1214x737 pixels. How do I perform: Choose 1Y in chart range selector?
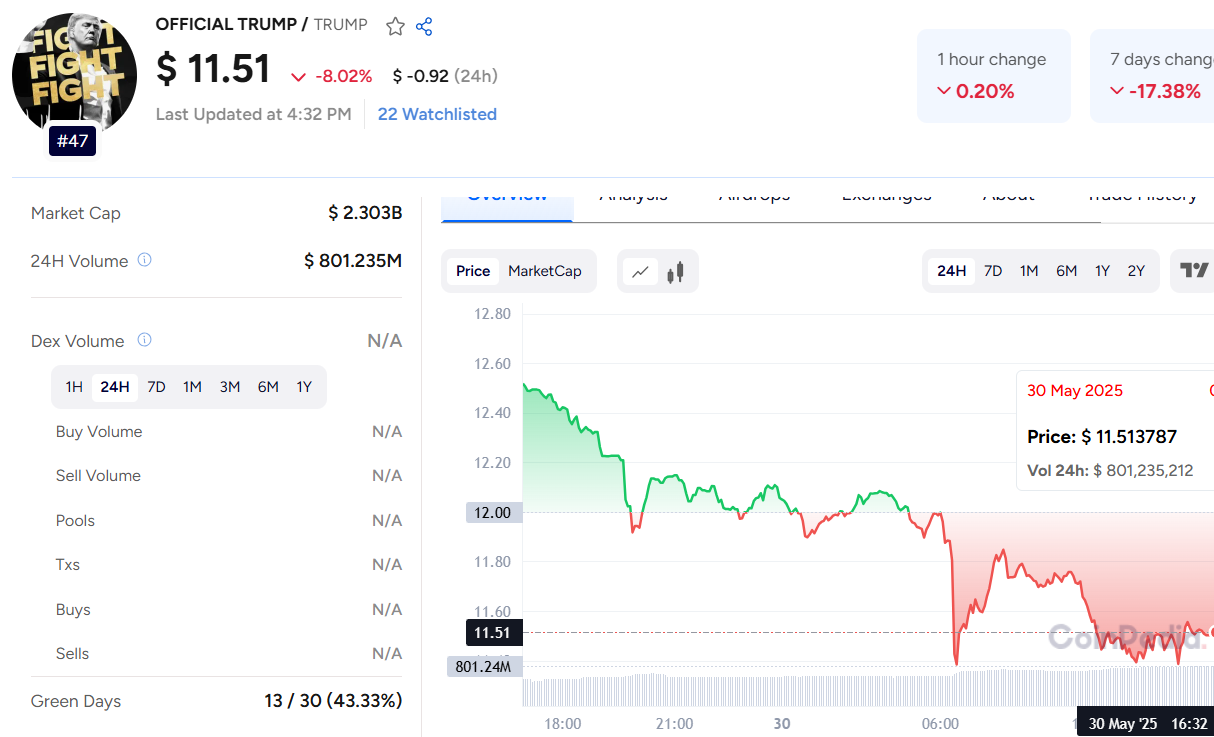pos(1102,271)
